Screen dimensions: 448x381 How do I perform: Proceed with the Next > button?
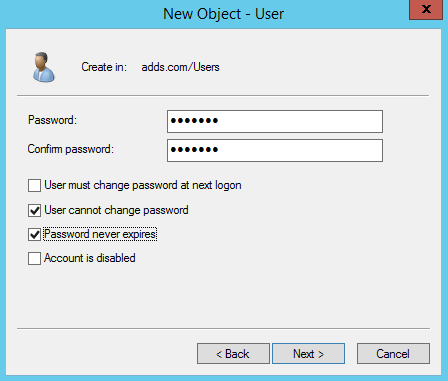308,354
